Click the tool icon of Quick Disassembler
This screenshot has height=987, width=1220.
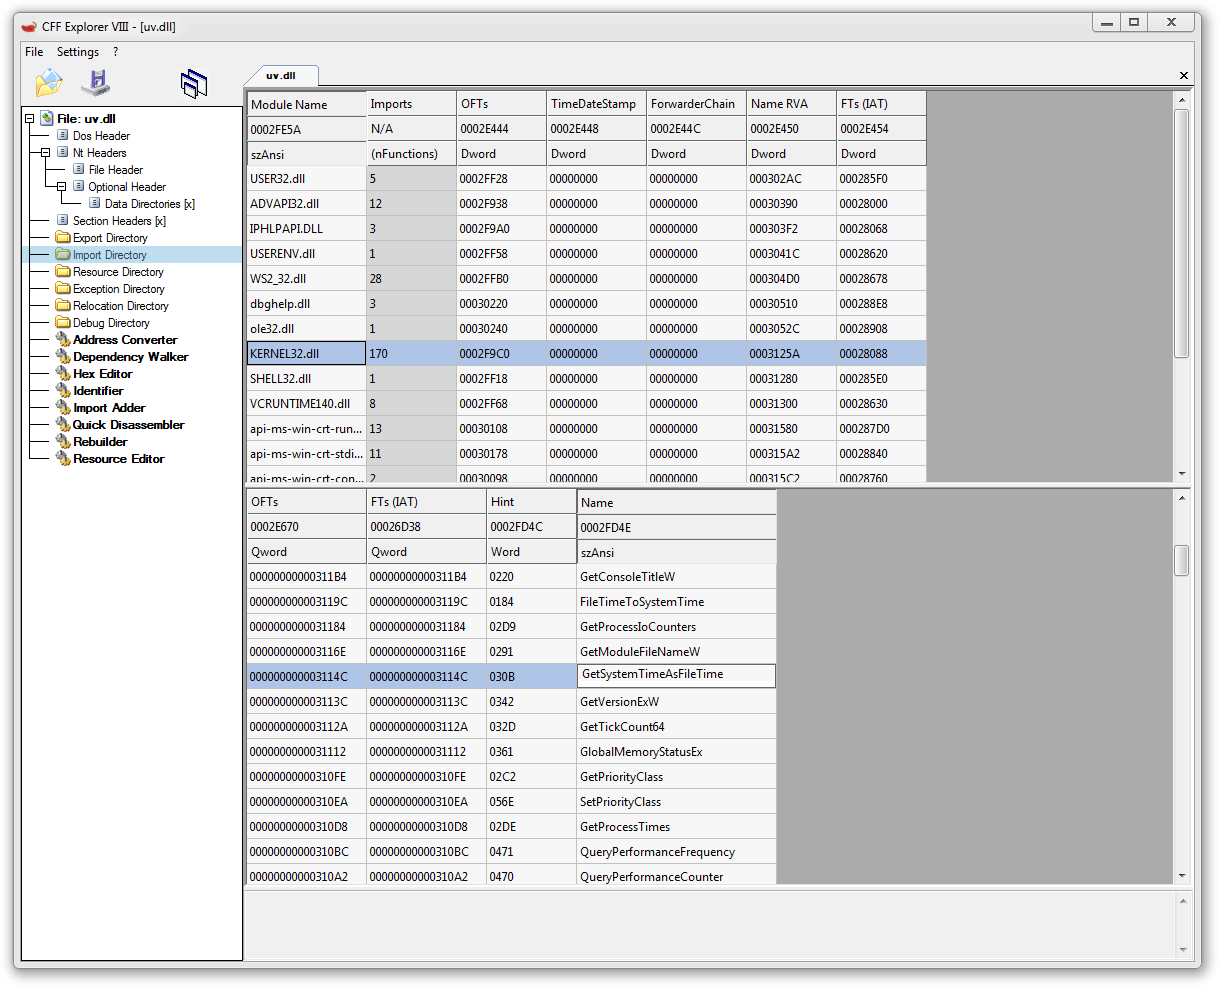[63, 424]
